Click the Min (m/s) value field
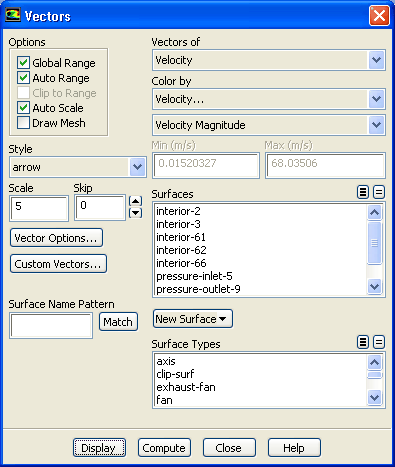This screenshot has width=395, height=467. [x=206, y=165]
